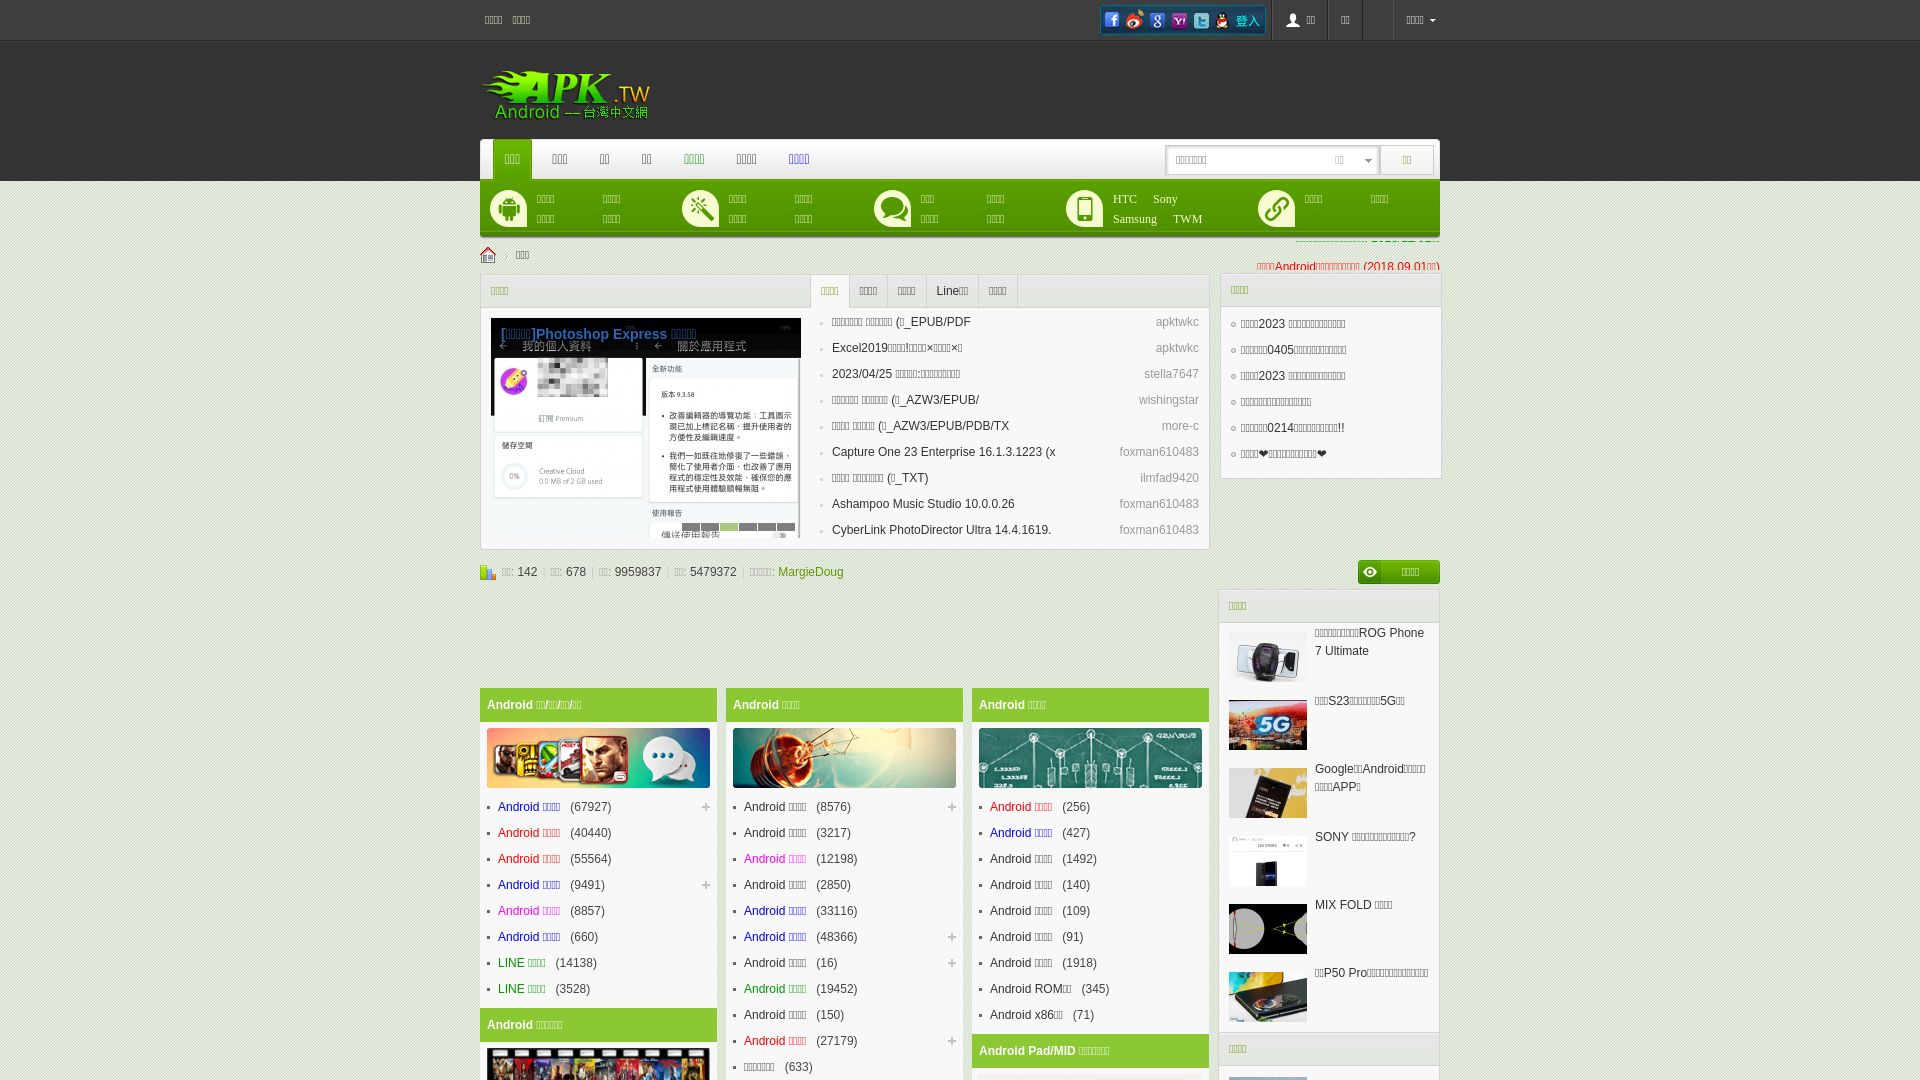Click the chat bubble icon in green bar
1920x1080 pixels.
click(x=892, y=208)
